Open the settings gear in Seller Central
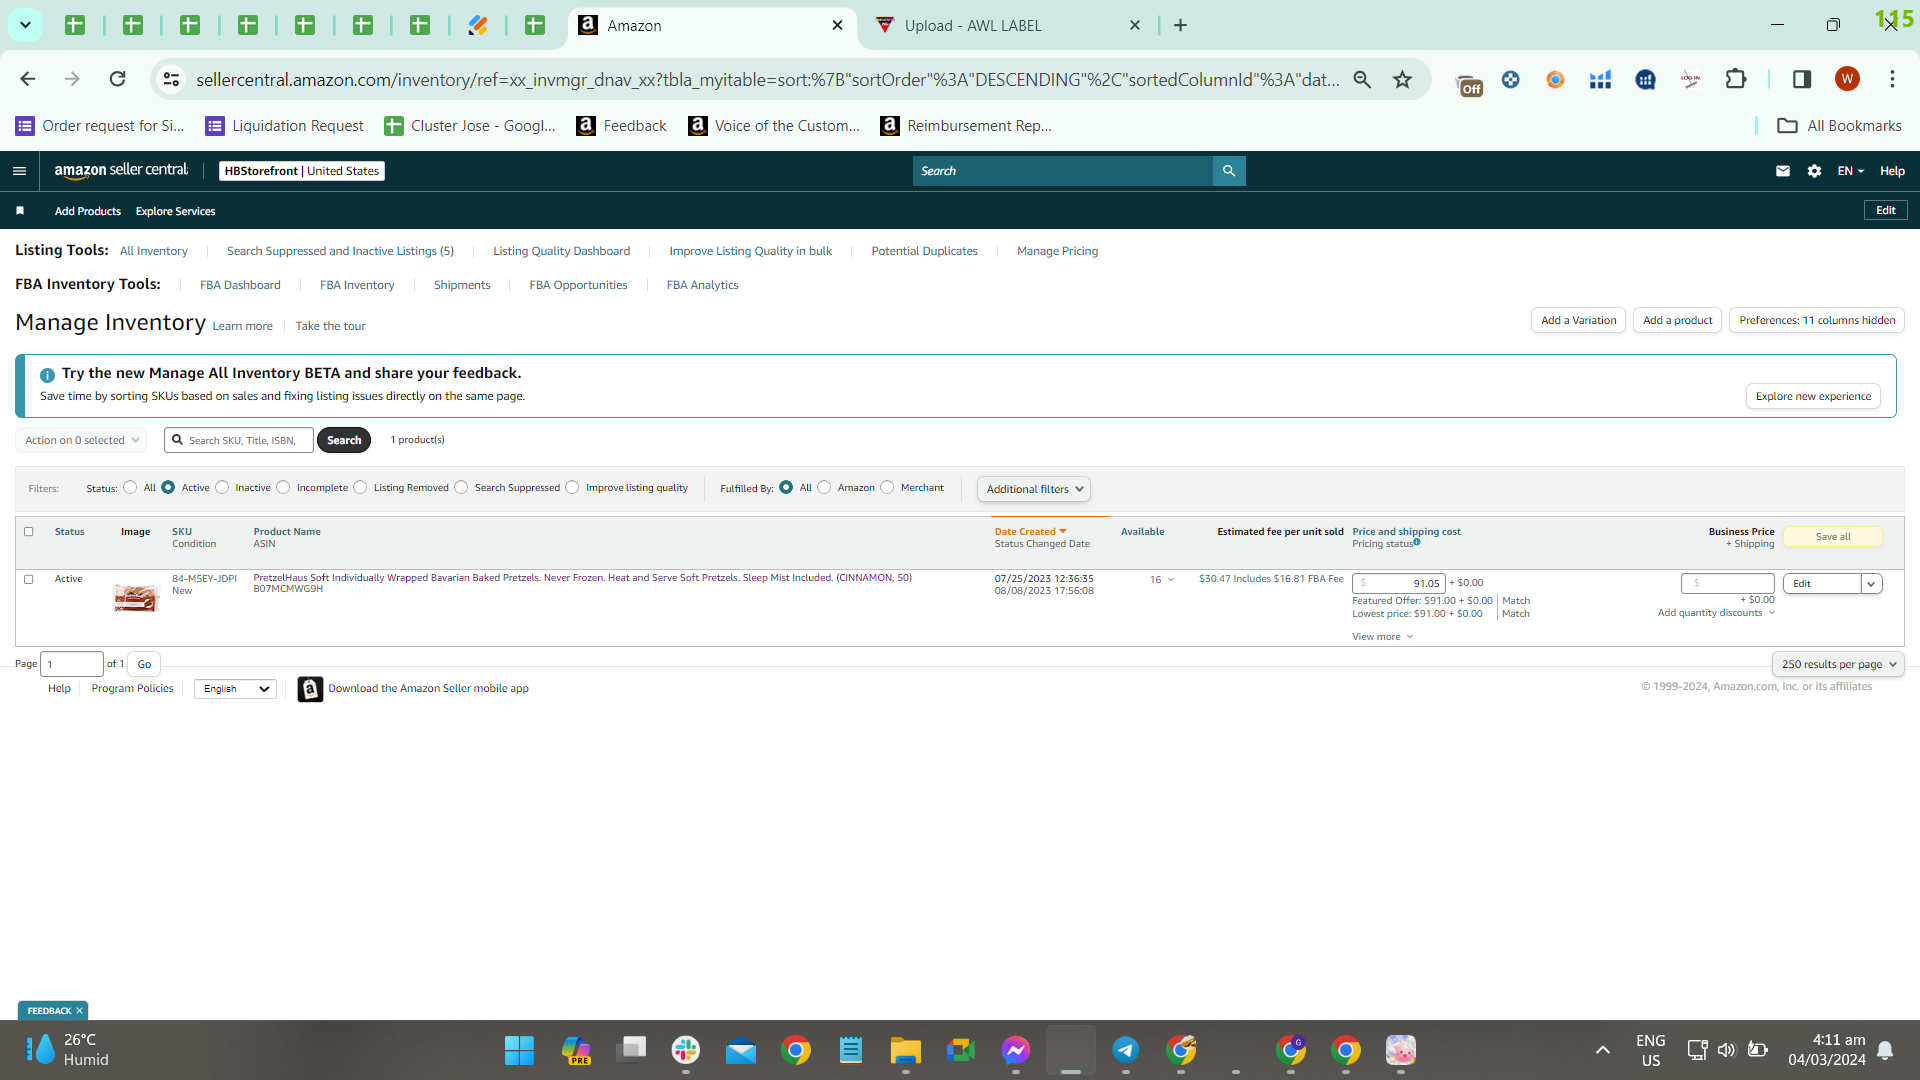This screenshot has height=1080, width=1920. point(1815,171)
